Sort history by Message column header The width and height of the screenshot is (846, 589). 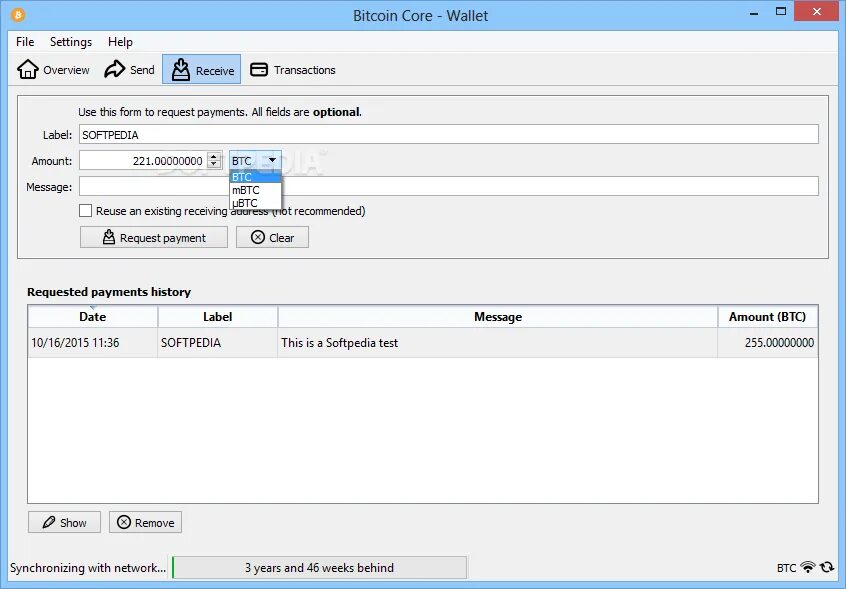click(497, 317)
